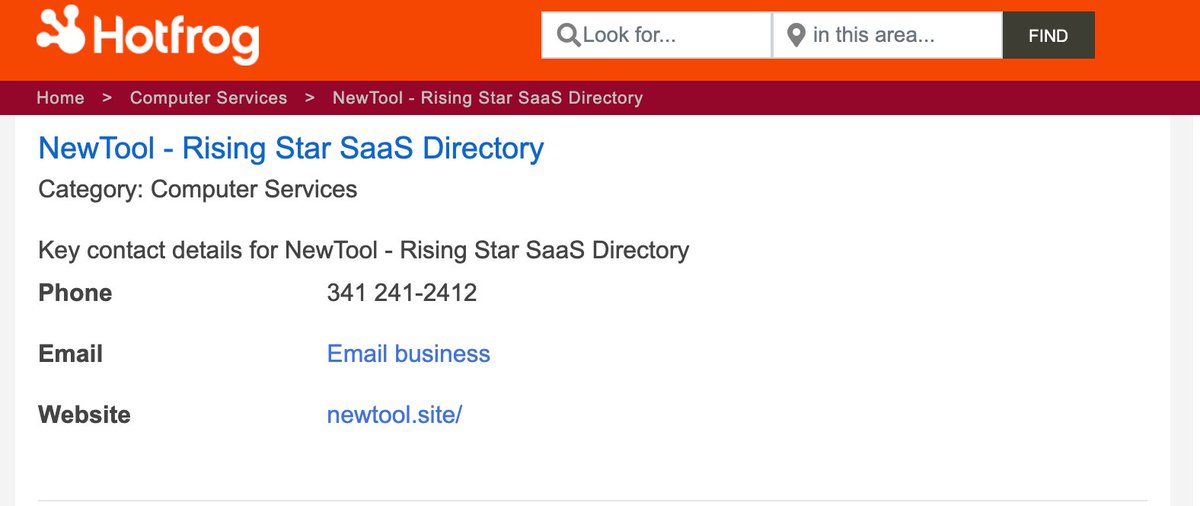1200x506 pixels.
Task: Click the location pin icon
Action: point(796,36)
